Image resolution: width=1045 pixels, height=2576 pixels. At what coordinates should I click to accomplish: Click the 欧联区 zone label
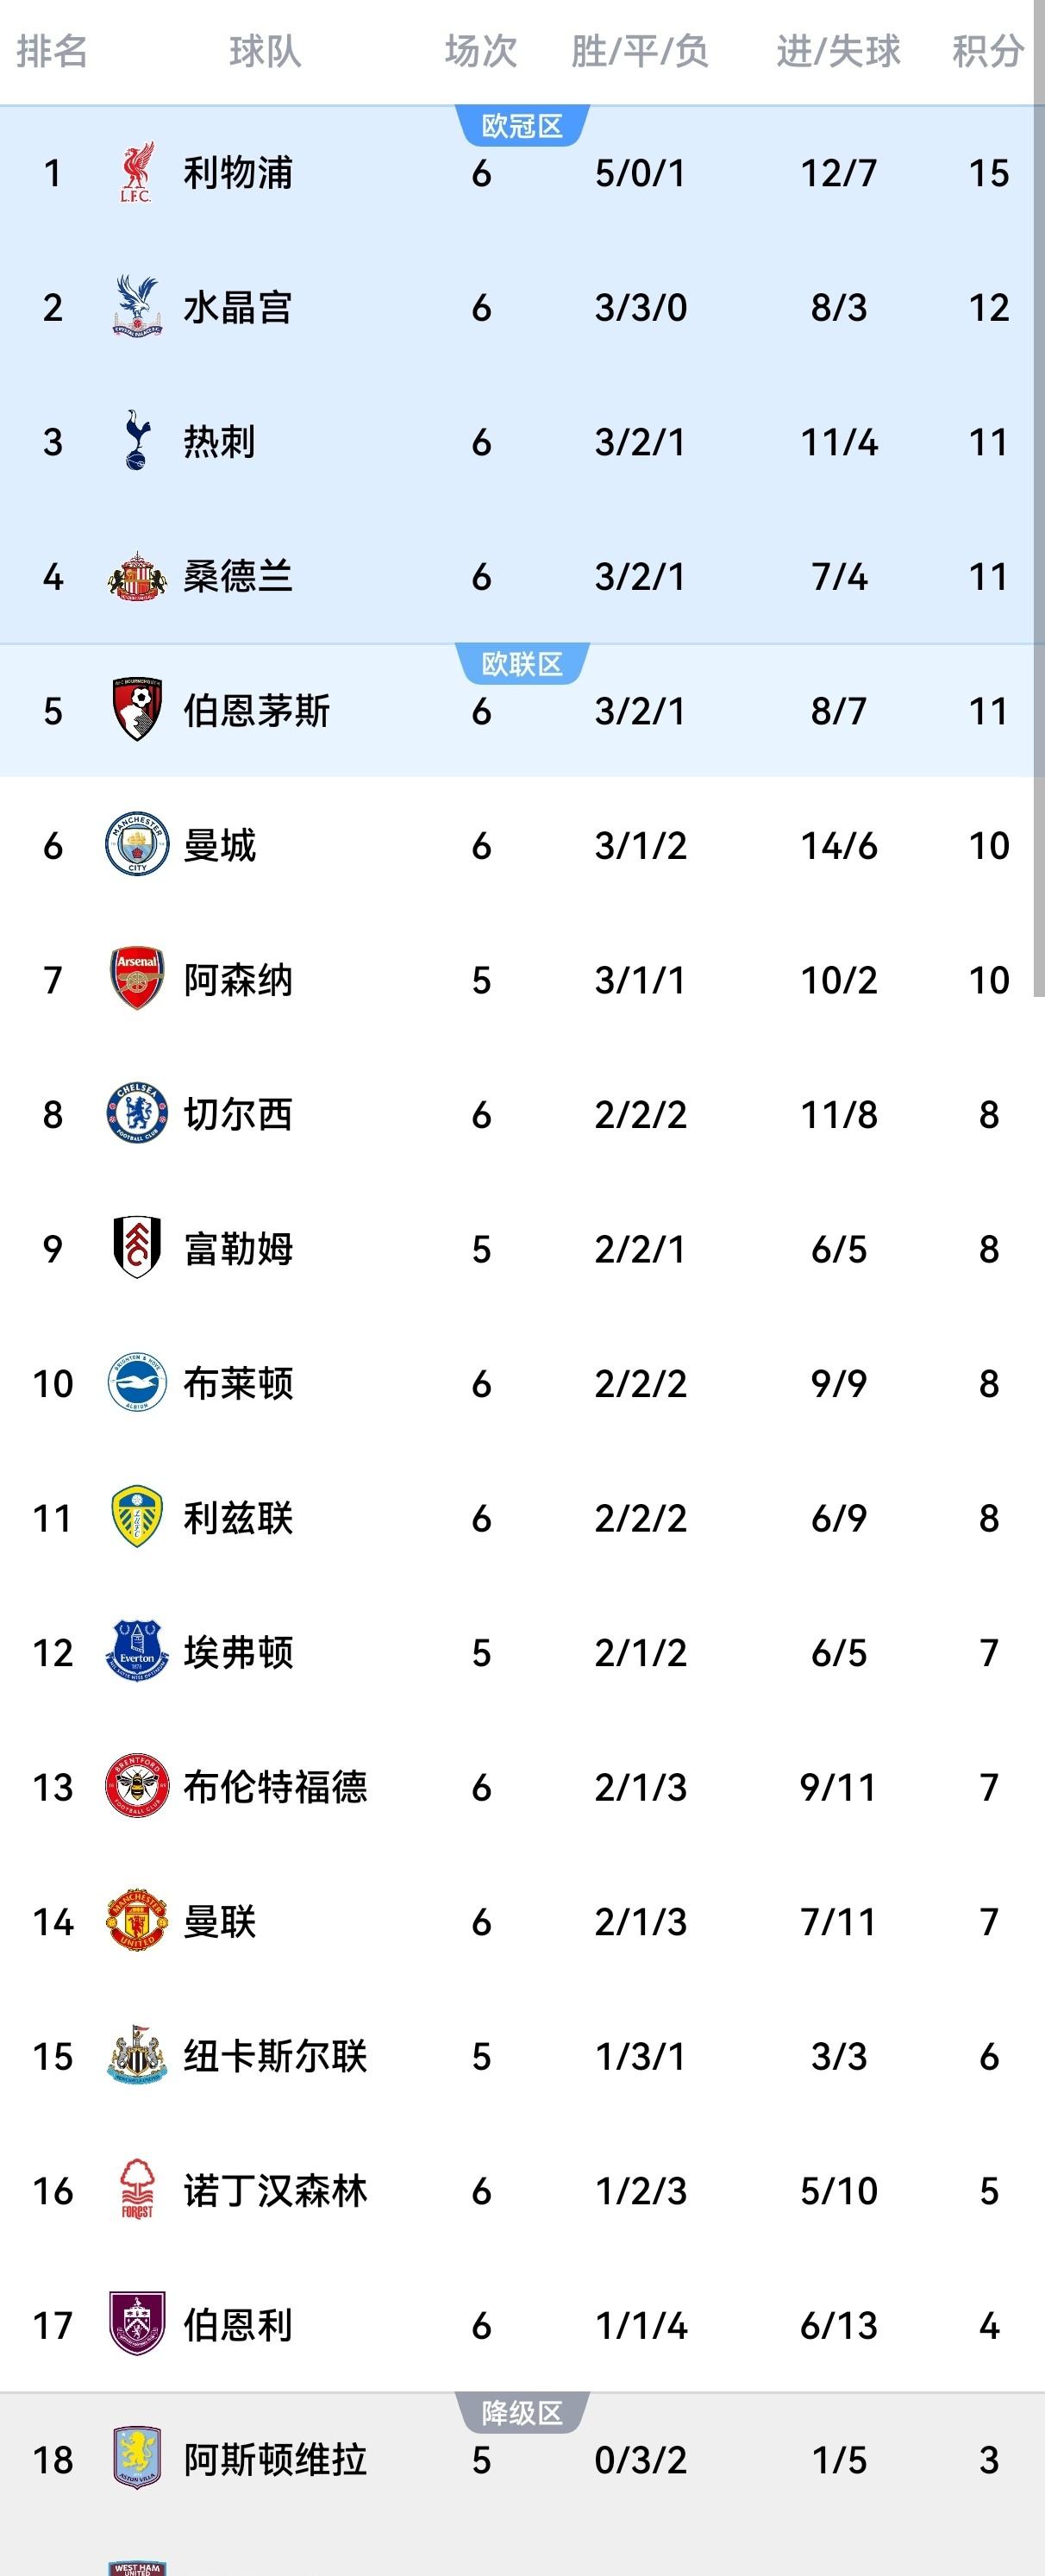point(522,664)
